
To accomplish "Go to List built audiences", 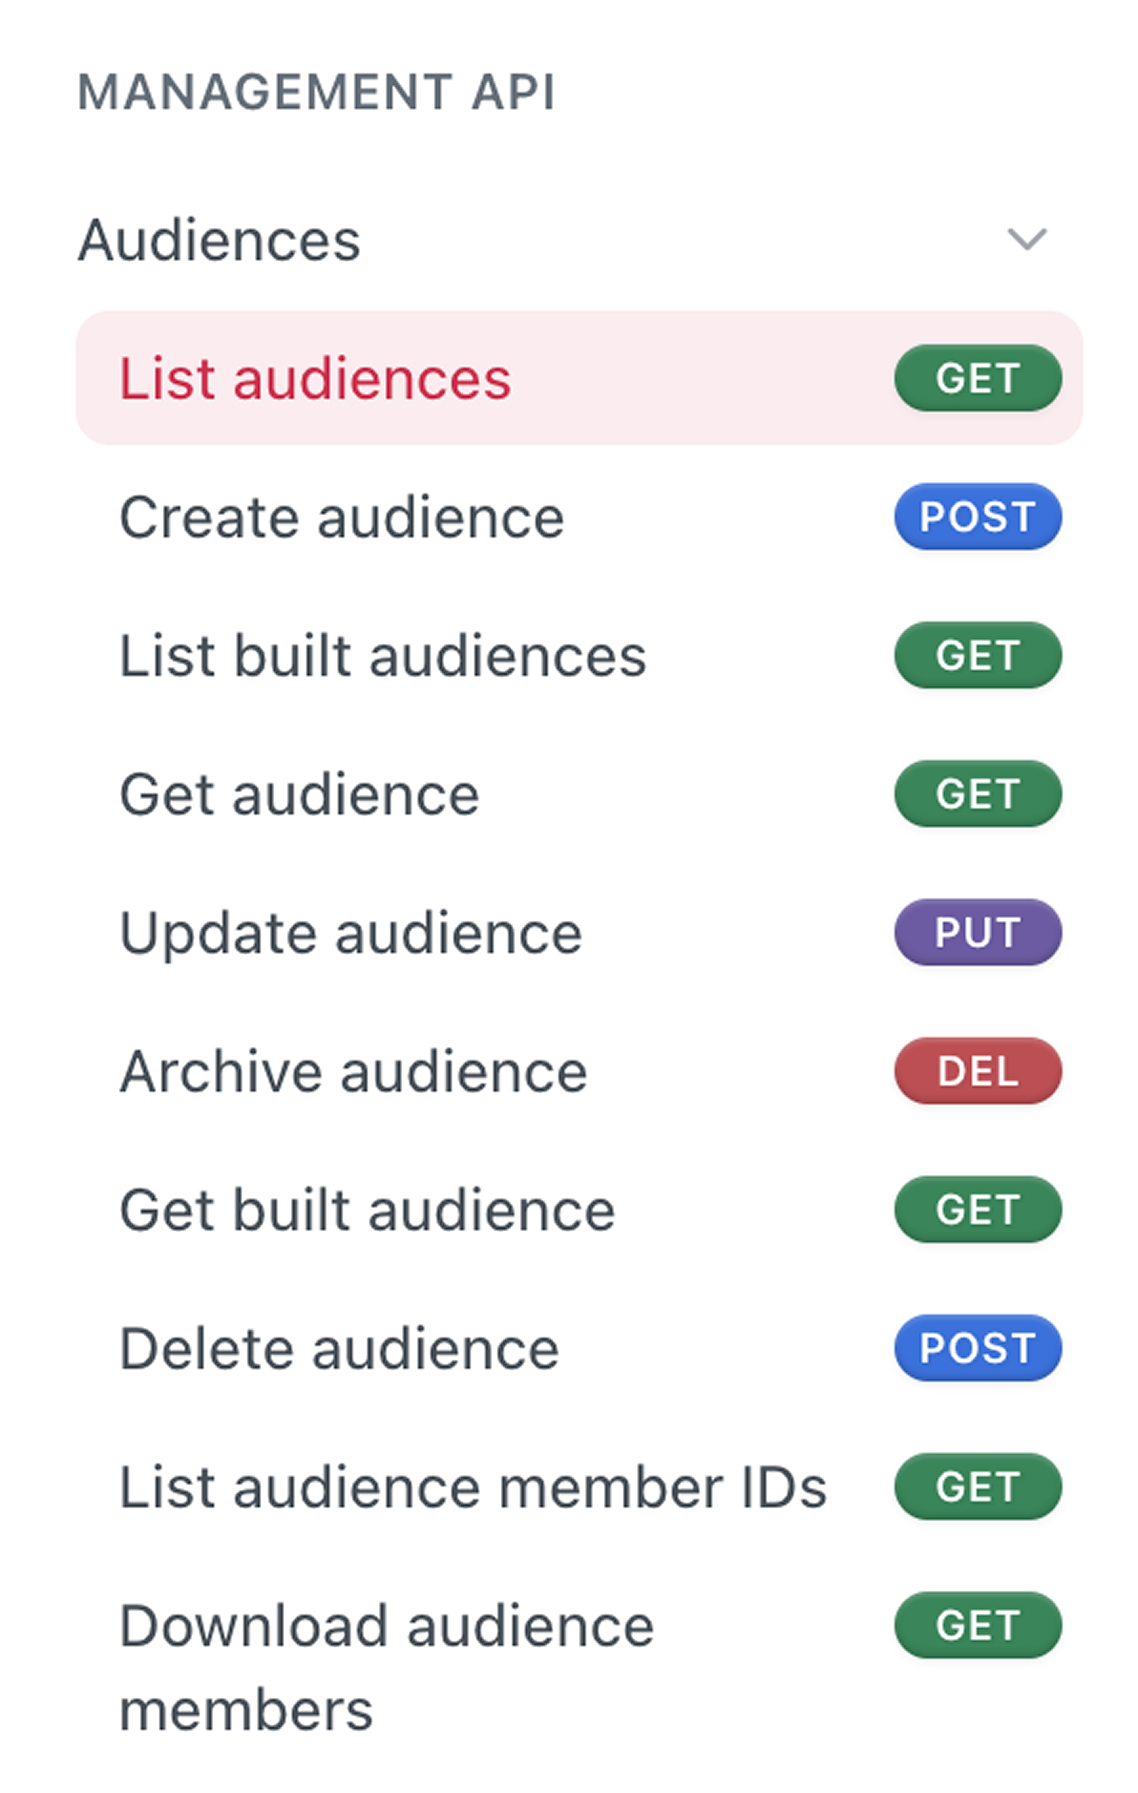I will pyautogui.click(x=579, y=655).
